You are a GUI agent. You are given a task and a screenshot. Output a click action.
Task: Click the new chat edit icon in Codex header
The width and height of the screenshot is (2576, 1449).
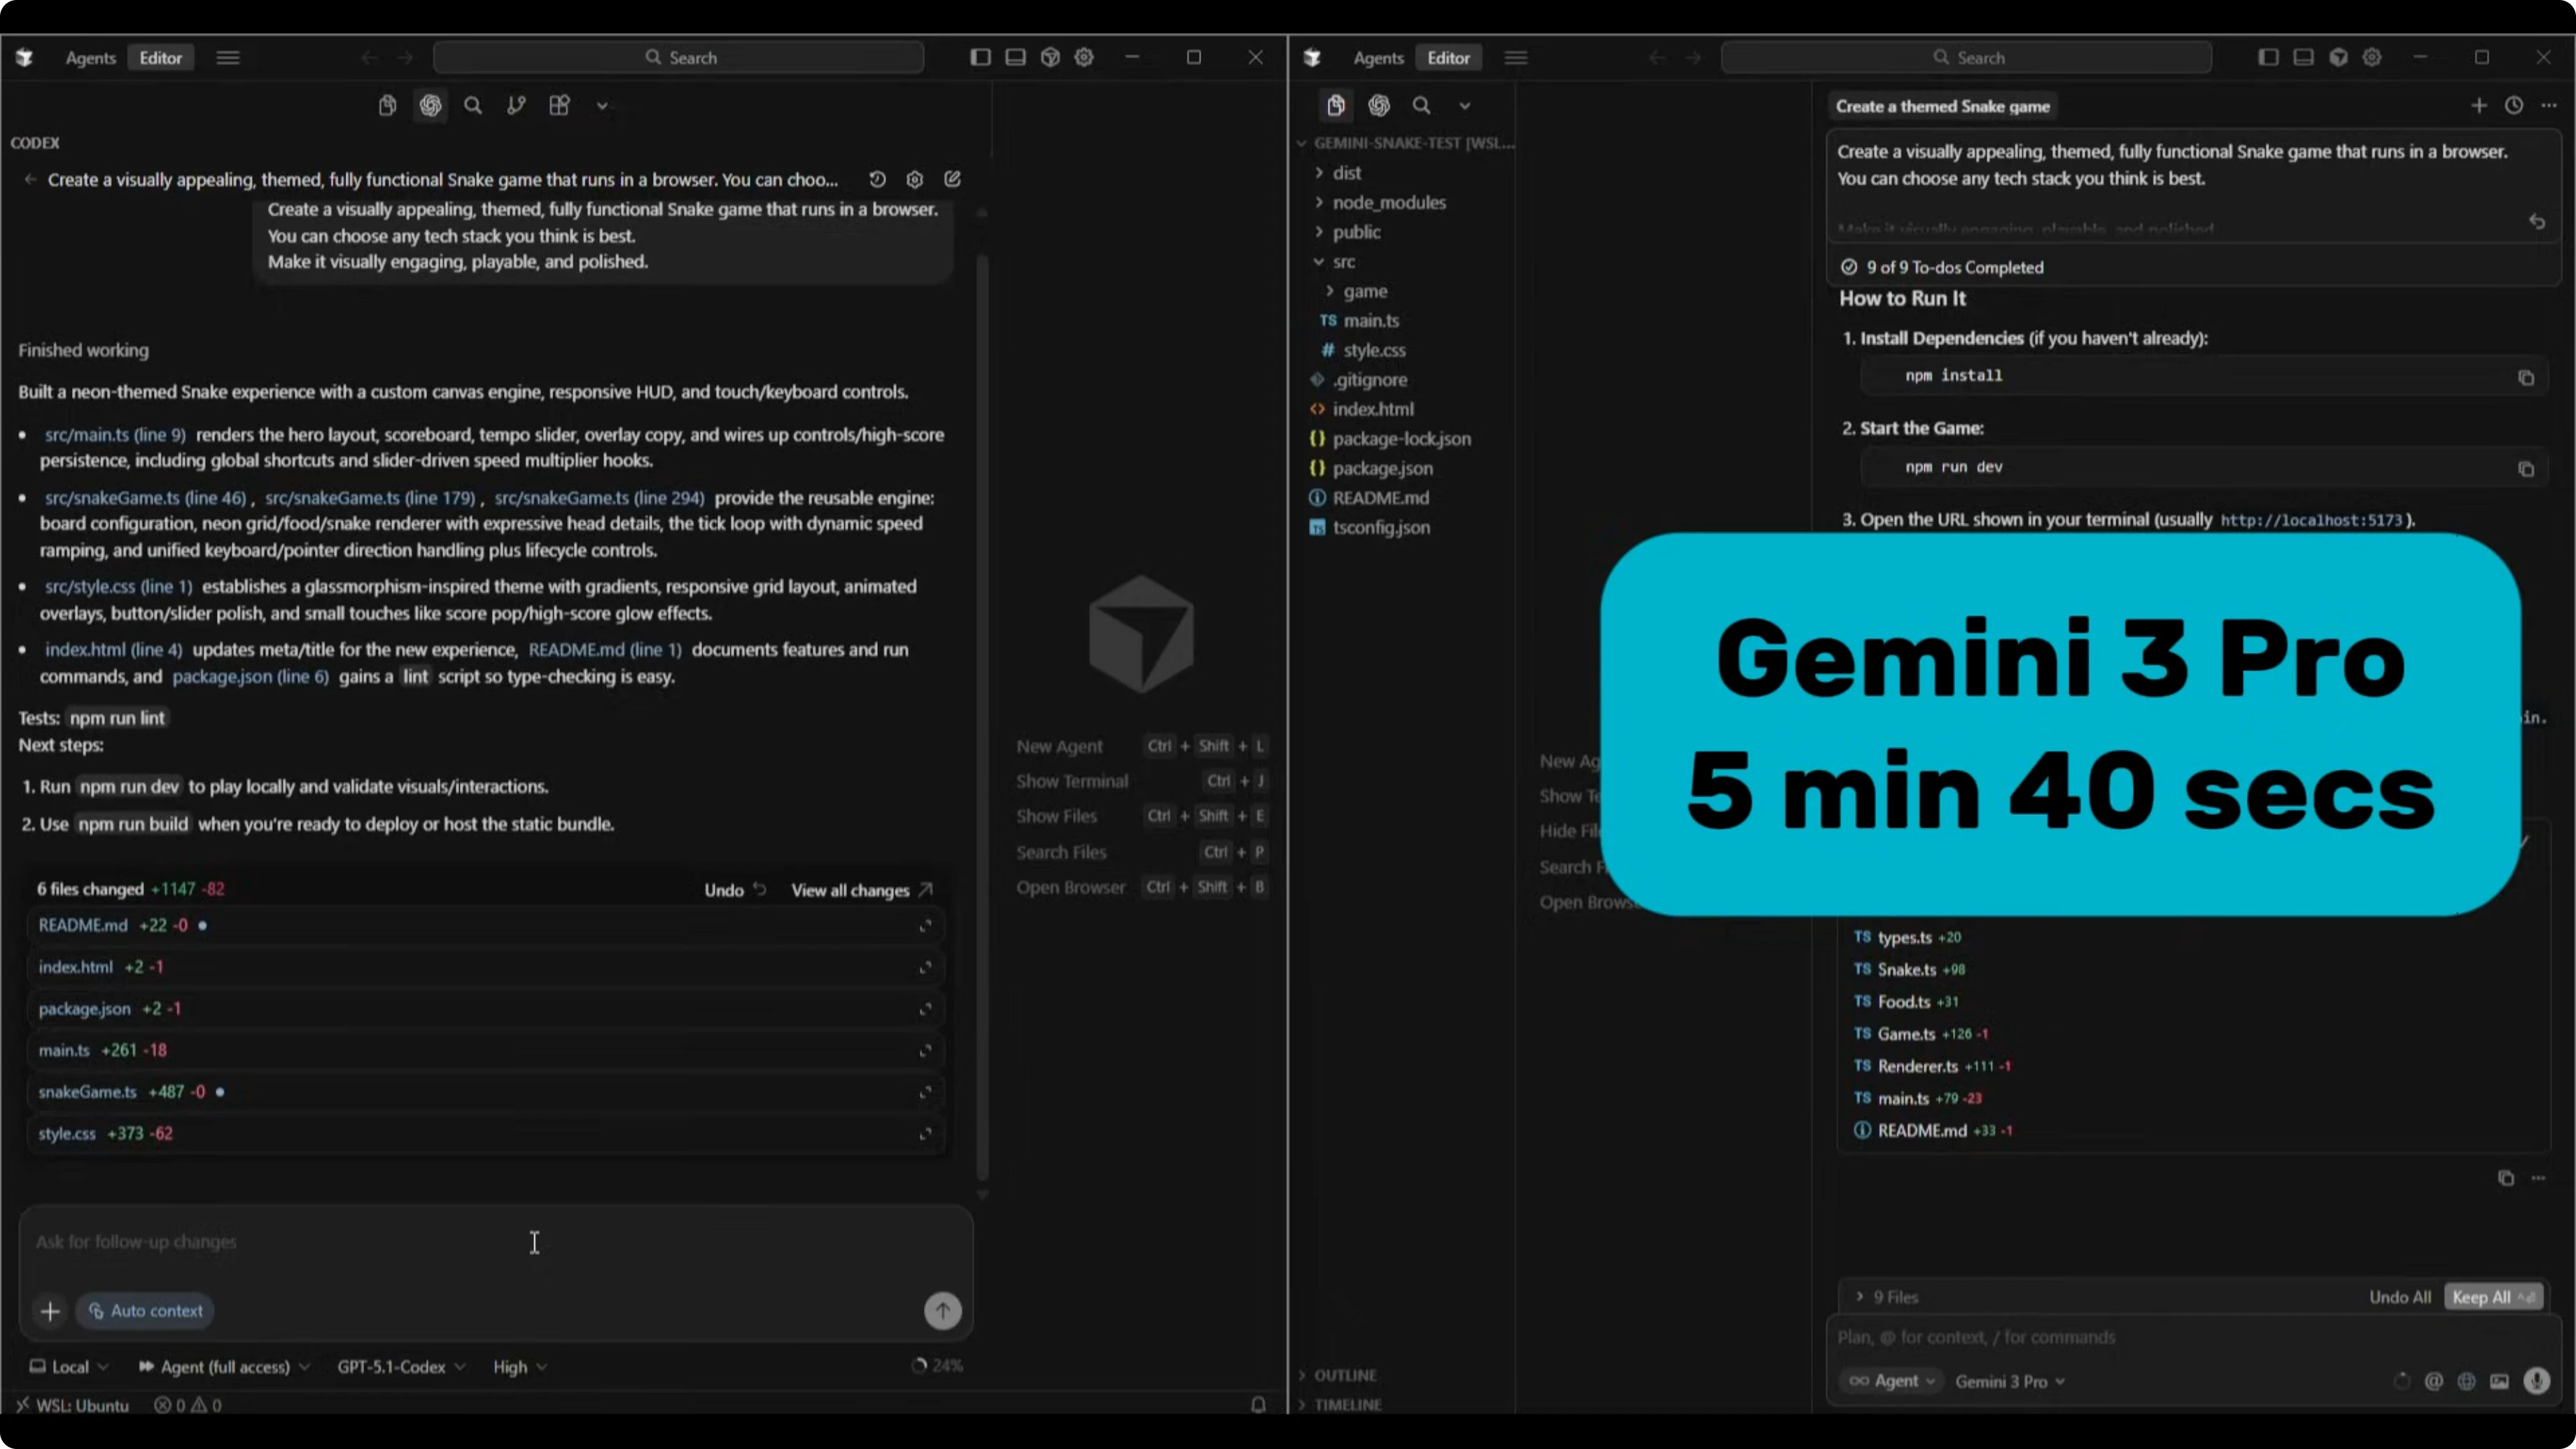952,179
